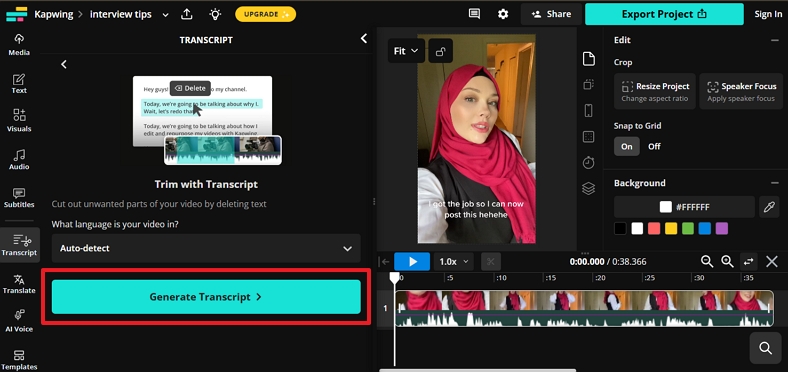Select the video clip on timeline track 1
The height and width of the screenshot is (372, 788).
pyautogui.click(x=584, y=309)
